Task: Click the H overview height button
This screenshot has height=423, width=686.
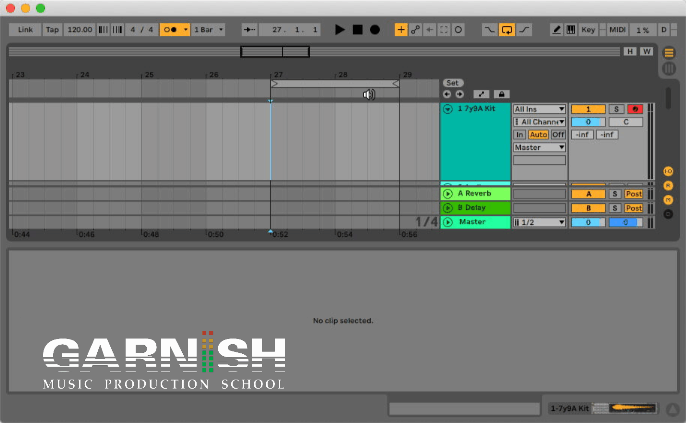Action: (x=630, y=52)
